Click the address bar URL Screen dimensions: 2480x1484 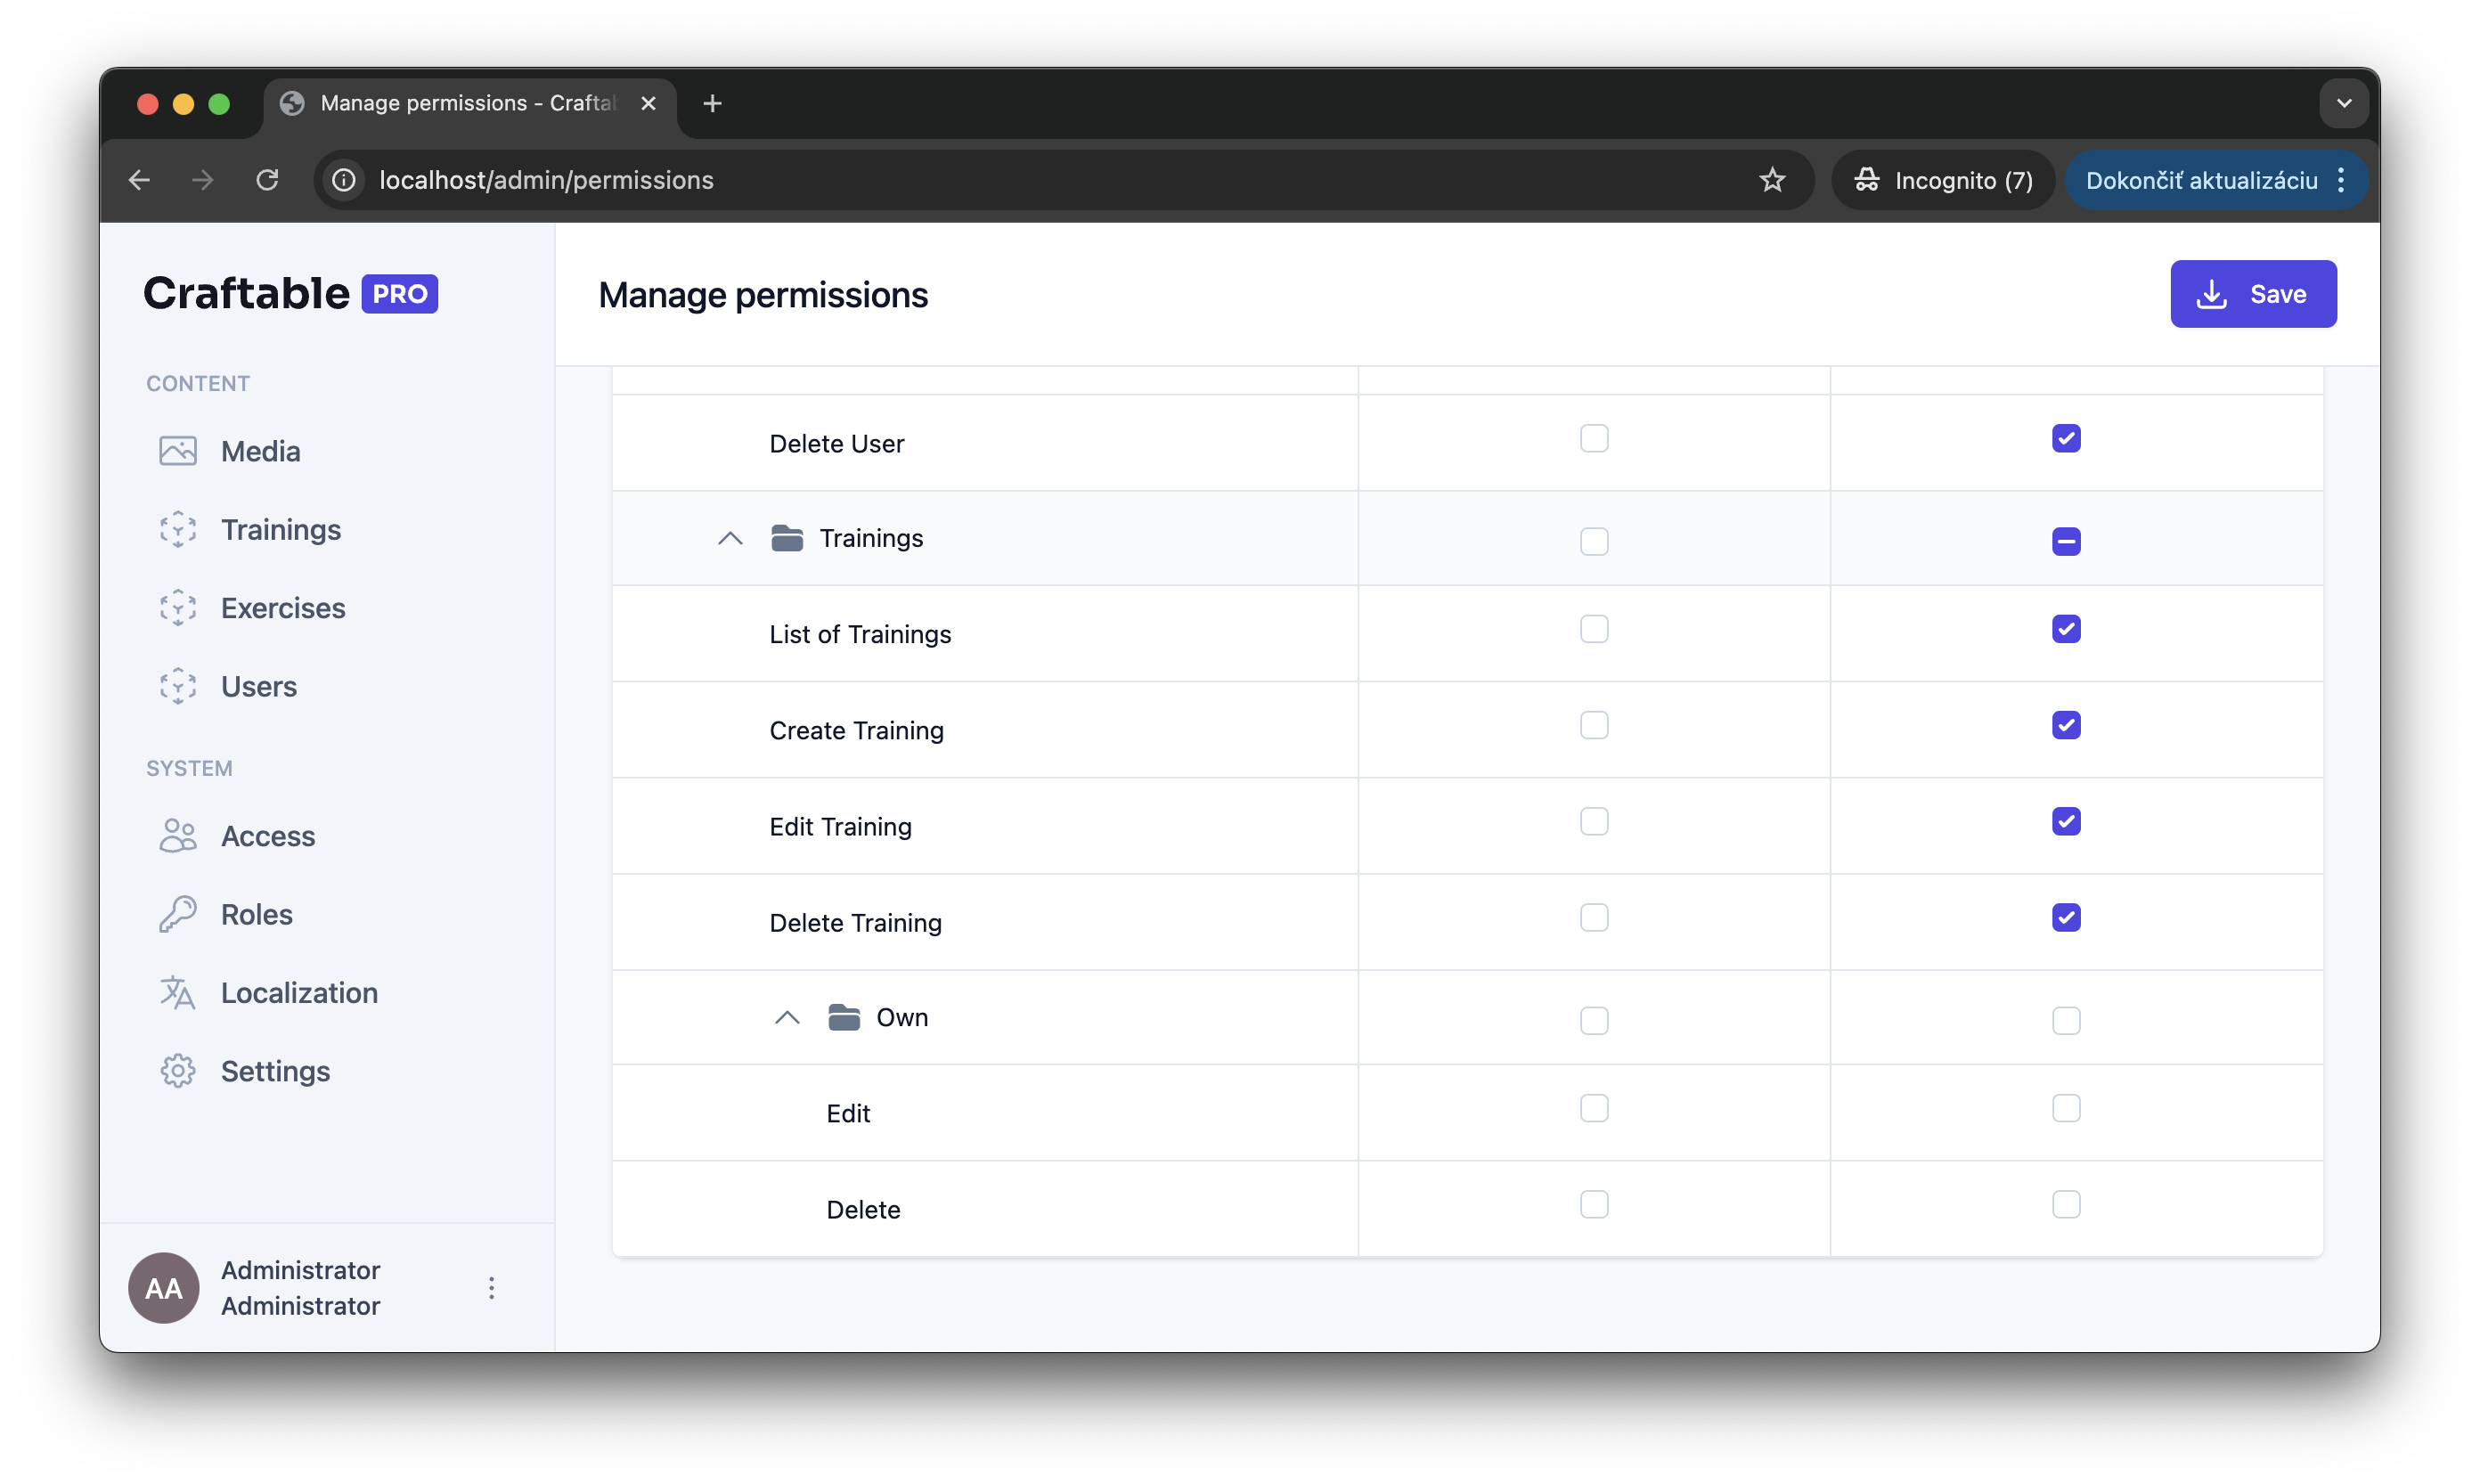pyautogui.click(x=546, y=180)
